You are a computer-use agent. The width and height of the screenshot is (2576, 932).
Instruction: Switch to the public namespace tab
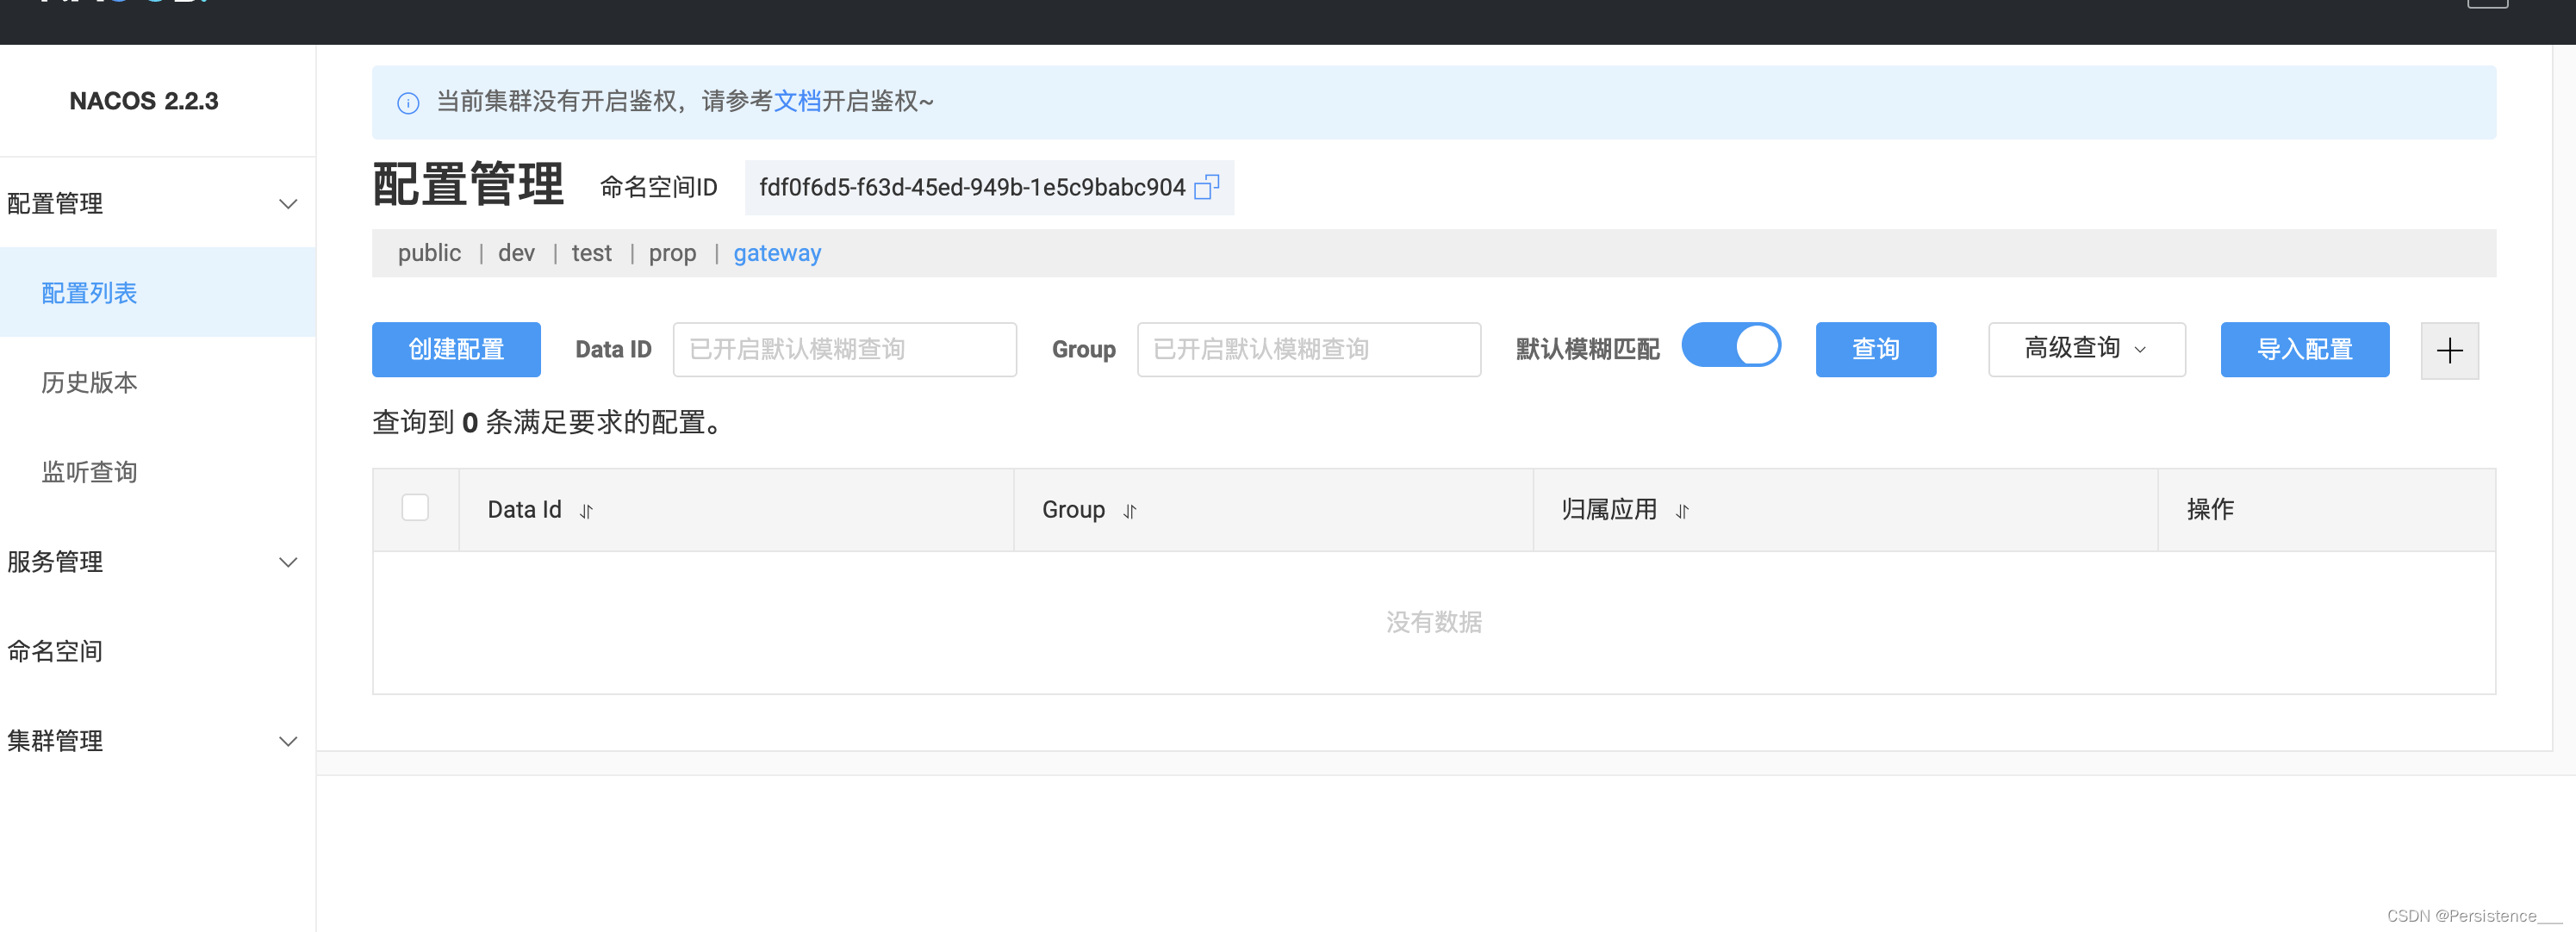point(429,253)
